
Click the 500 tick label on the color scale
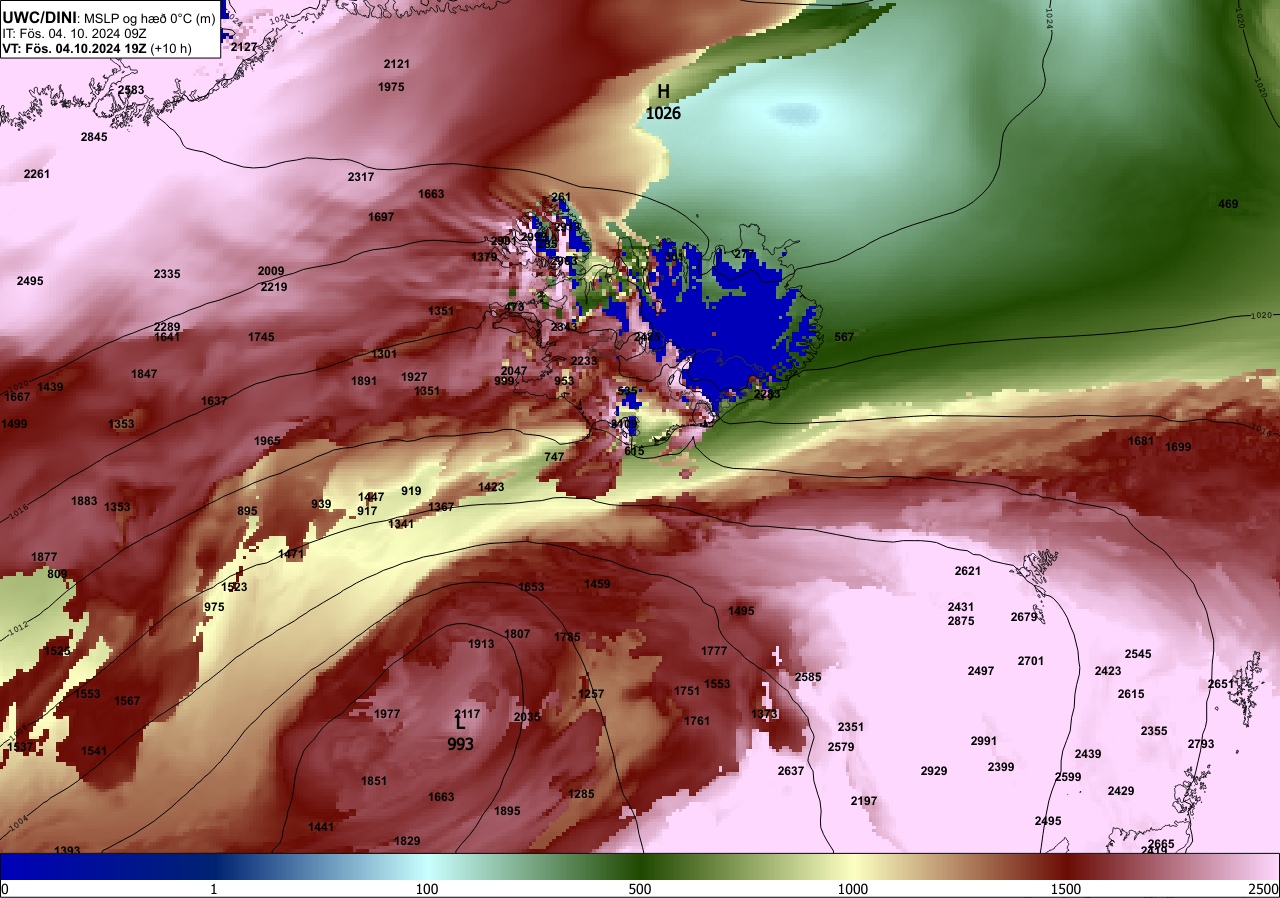coord(640,889)
